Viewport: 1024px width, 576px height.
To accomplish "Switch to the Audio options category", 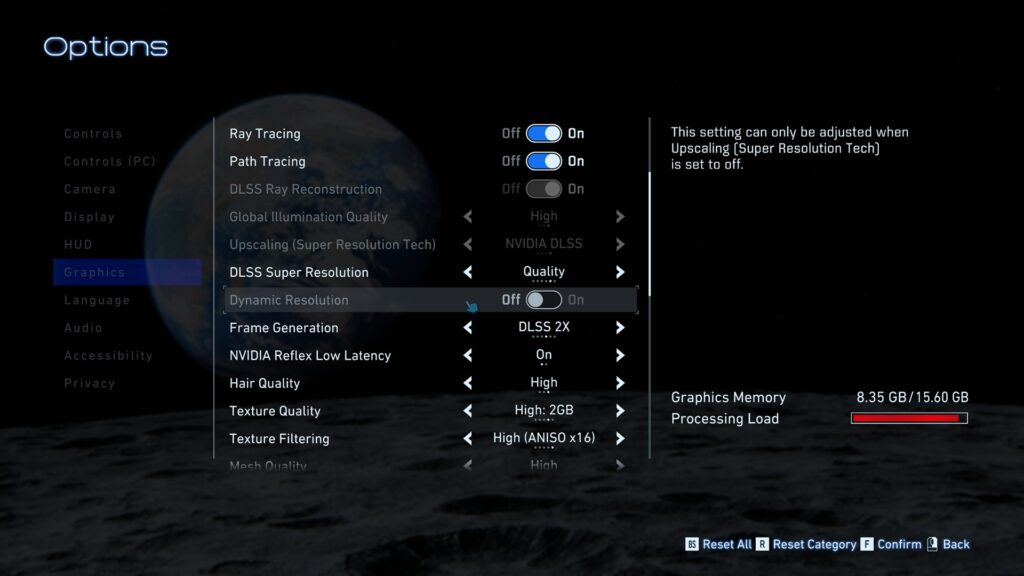I will tap(83, 328).
